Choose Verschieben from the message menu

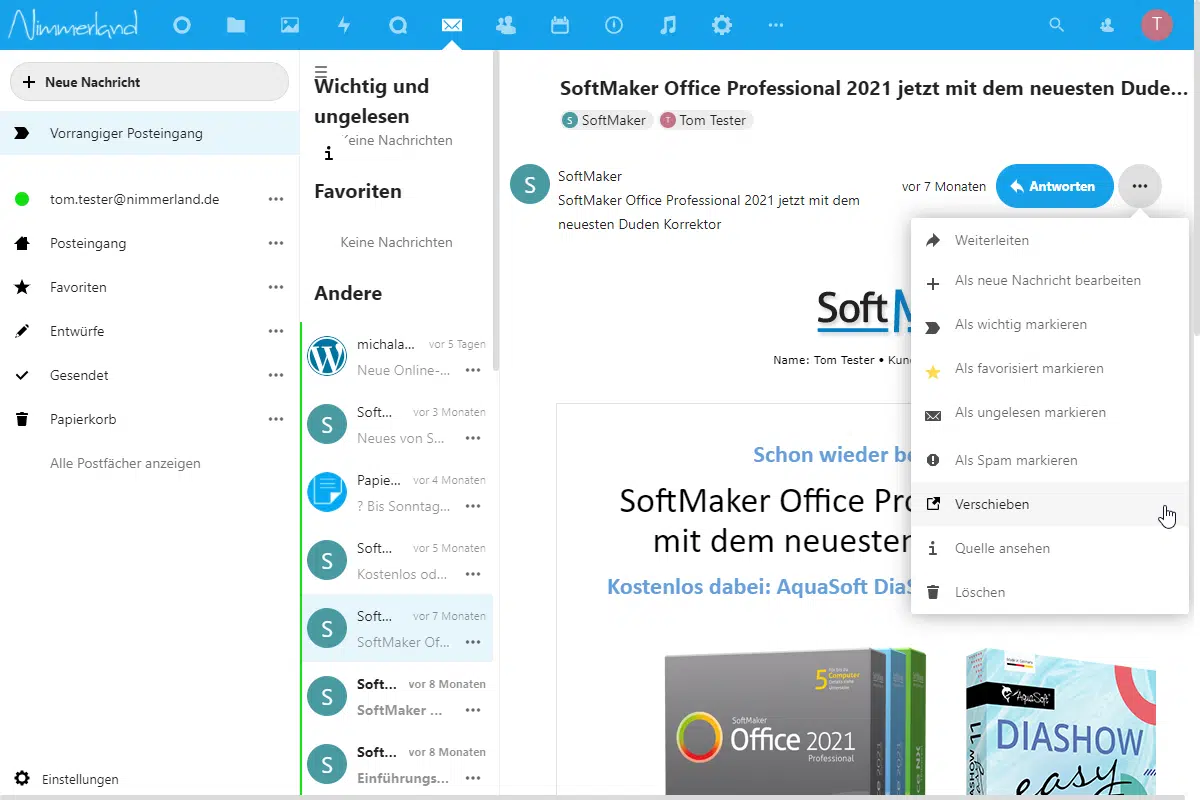[x=1050, y=505]
